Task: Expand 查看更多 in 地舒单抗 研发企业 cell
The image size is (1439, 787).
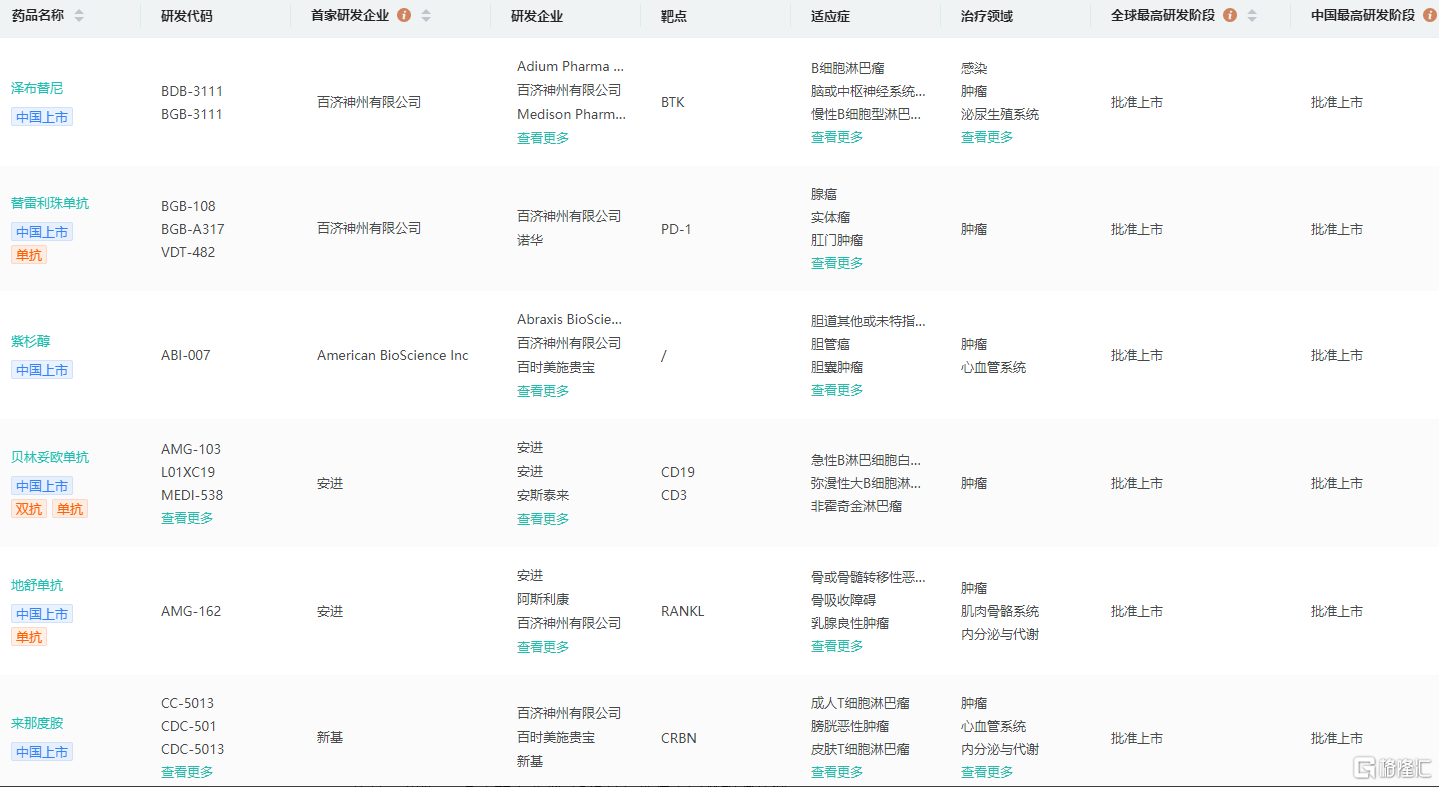Action: pyautogui.click(x=543, y=647)
